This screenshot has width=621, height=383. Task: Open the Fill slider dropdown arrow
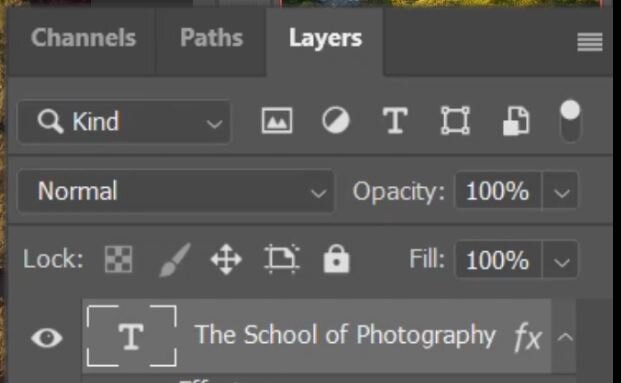(561, 261)
